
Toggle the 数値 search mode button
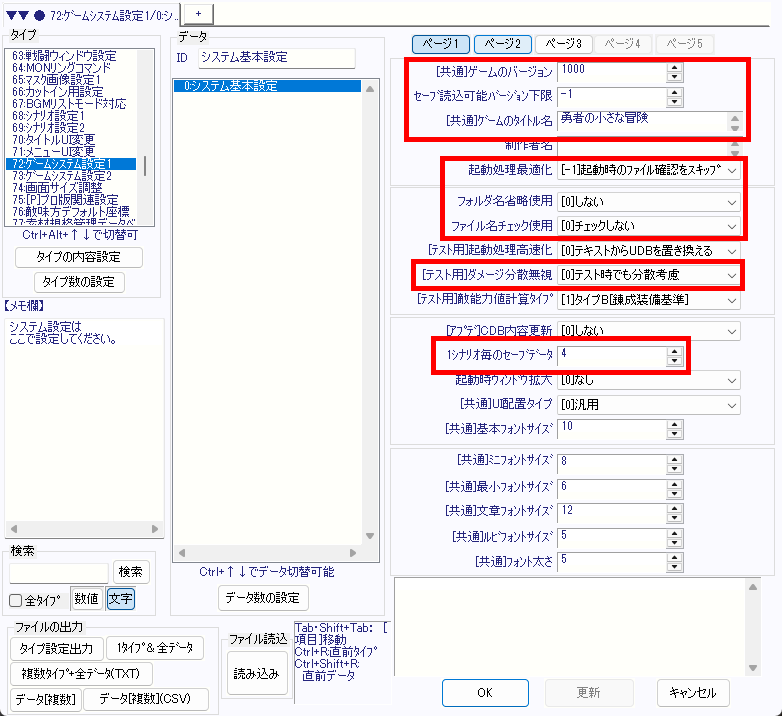86,599
